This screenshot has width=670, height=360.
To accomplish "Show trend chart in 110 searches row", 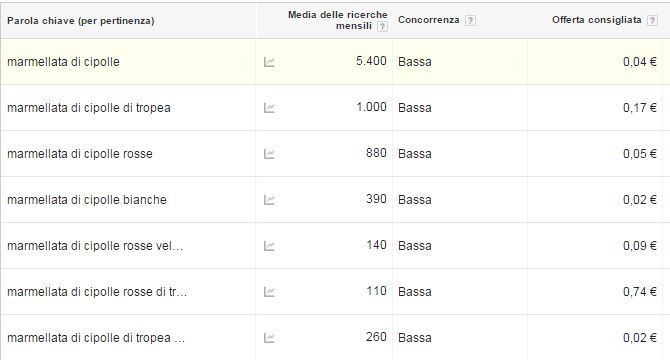I will tap(269, 292).
